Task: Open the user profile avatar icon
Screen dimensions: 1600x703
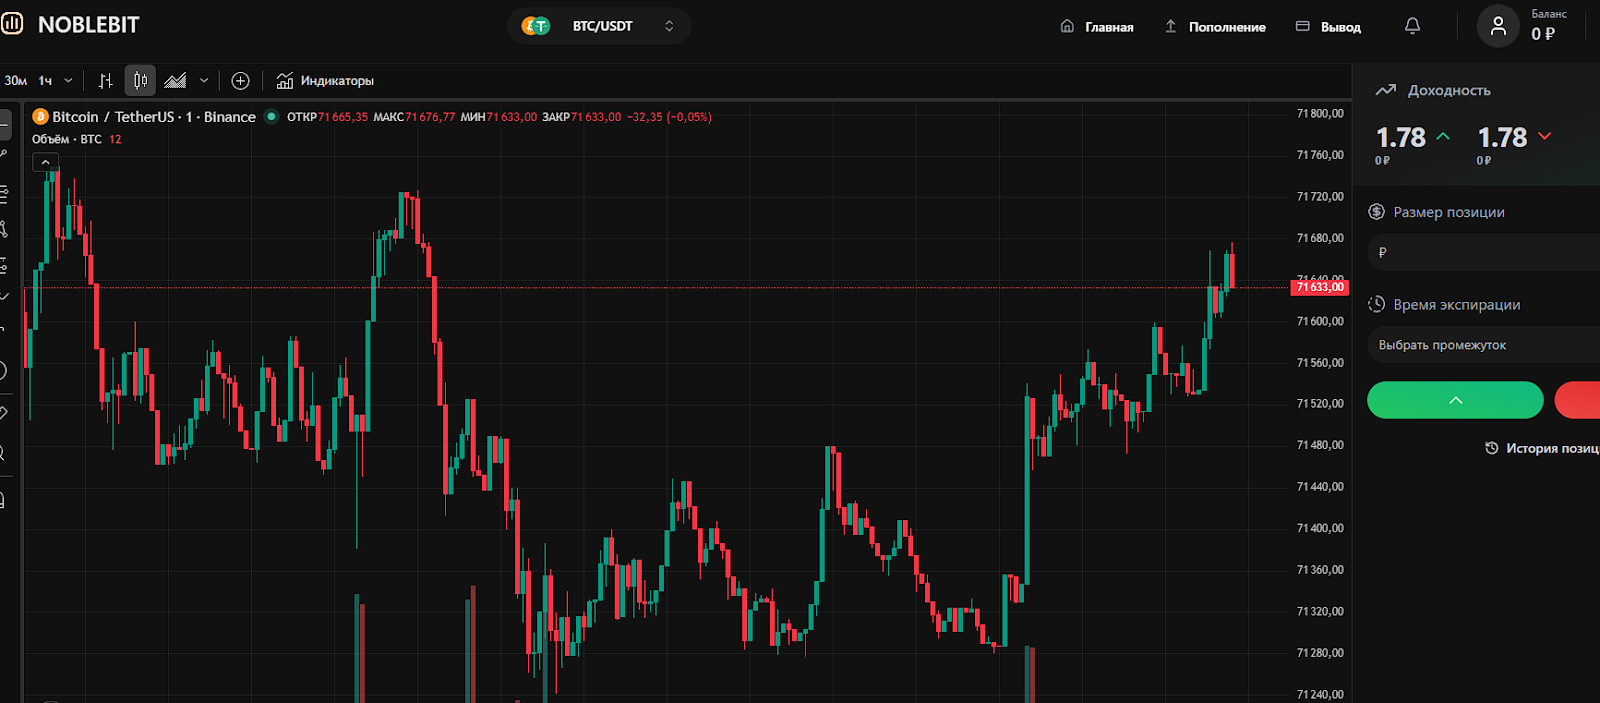Action: pyautogui.click(x=1498, y=27)
